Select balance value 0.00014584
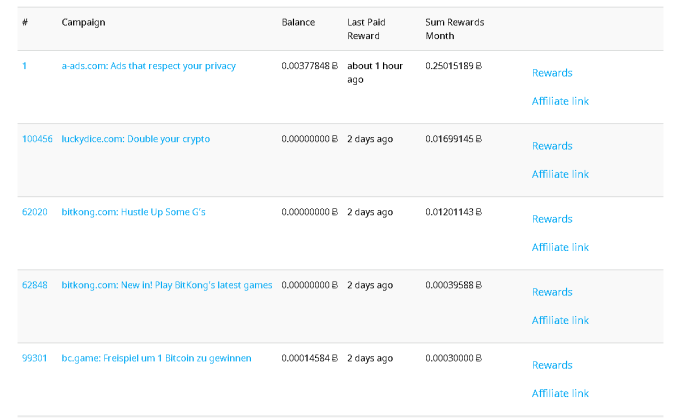 click(x=309, y=358)
